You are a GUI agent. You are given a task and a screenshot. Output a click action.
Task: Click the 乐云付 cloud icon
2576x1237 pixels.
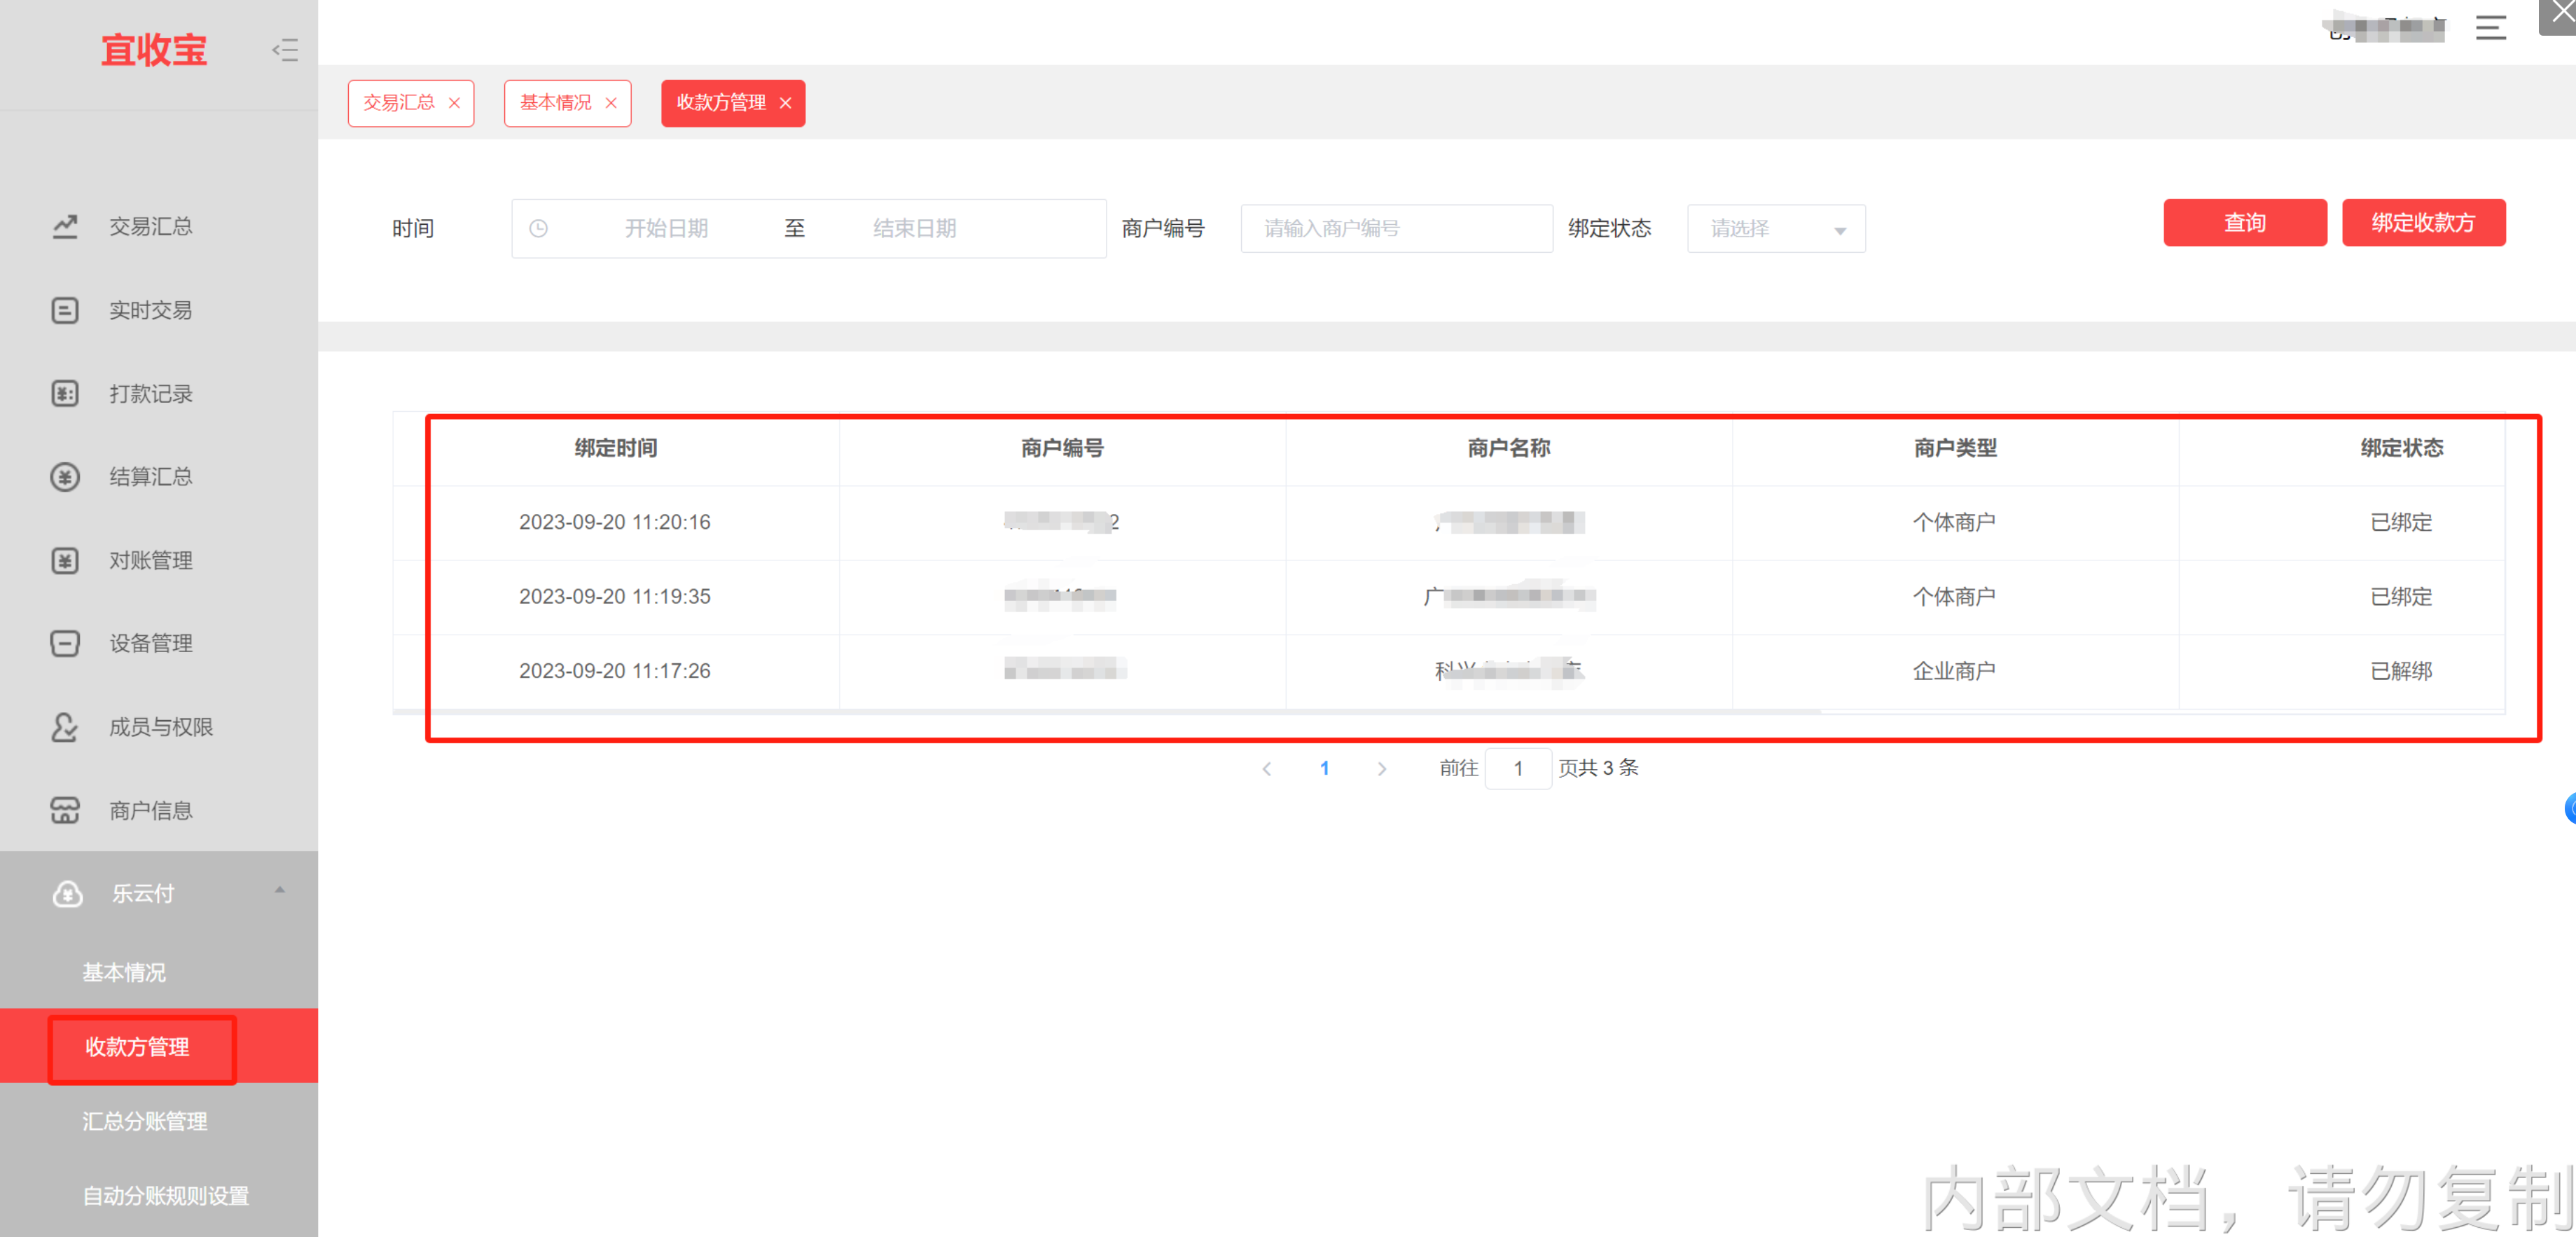coord(67,894)
